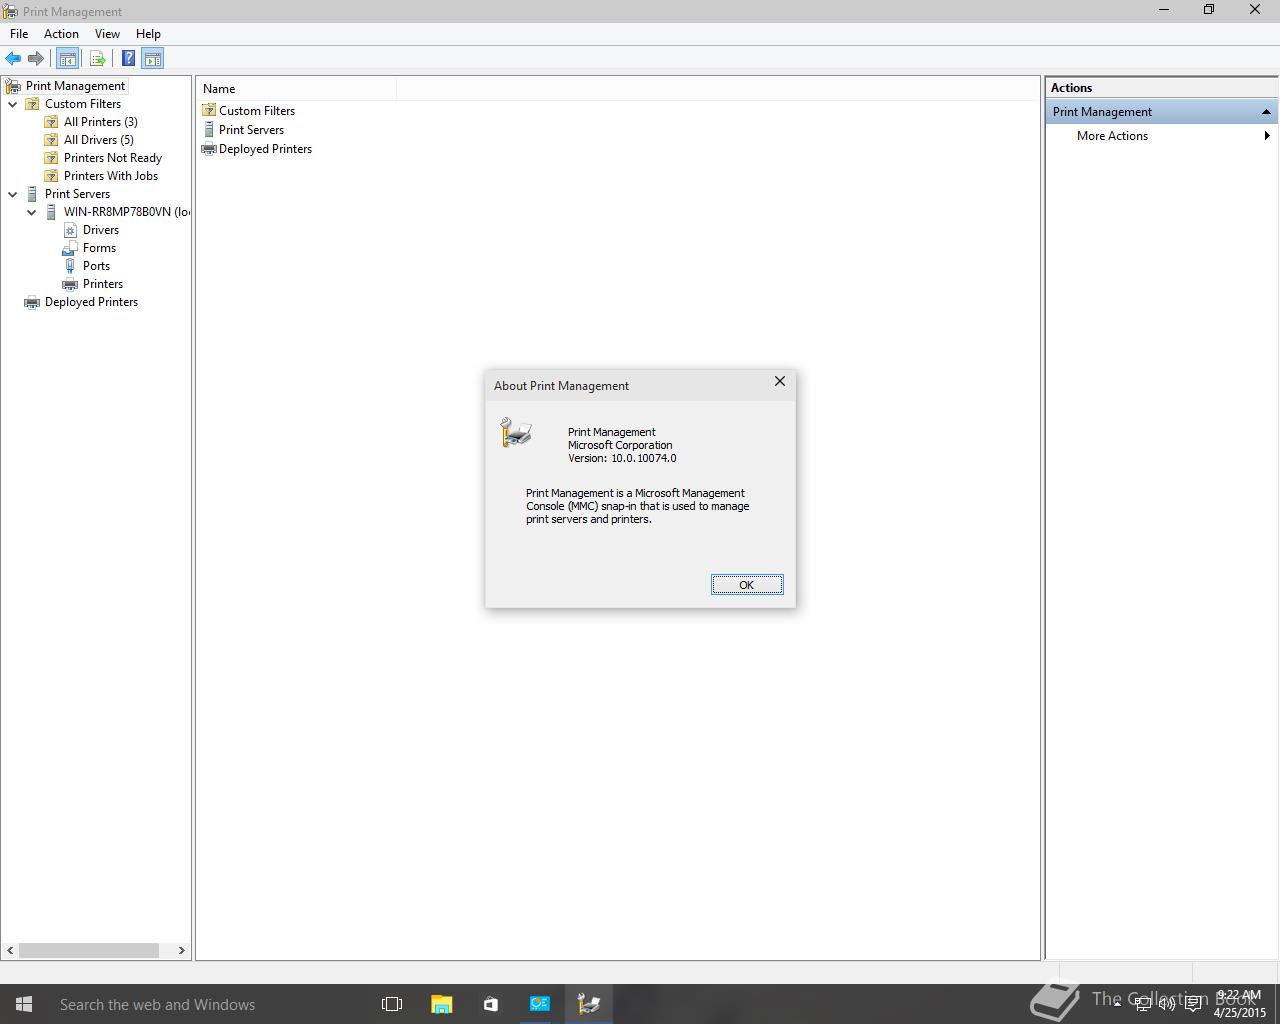Click the Forward arrow in the toolbar
The image size is (1280, 1024).
(36, 58)
